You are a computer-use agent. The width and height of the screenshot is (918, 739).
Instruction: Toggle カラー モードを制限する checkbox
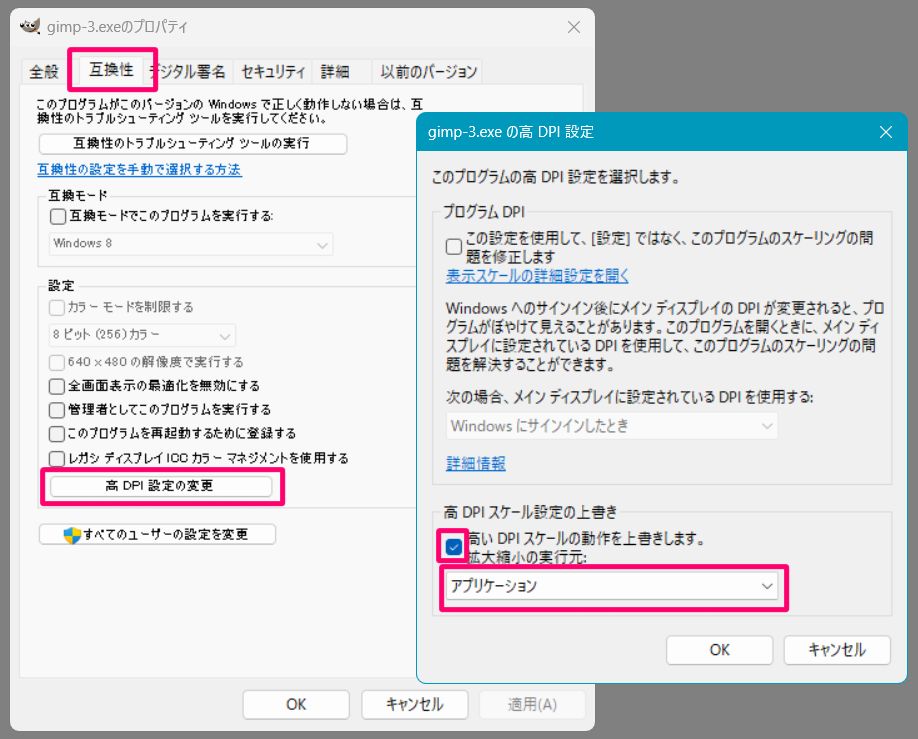click(57, 307)
